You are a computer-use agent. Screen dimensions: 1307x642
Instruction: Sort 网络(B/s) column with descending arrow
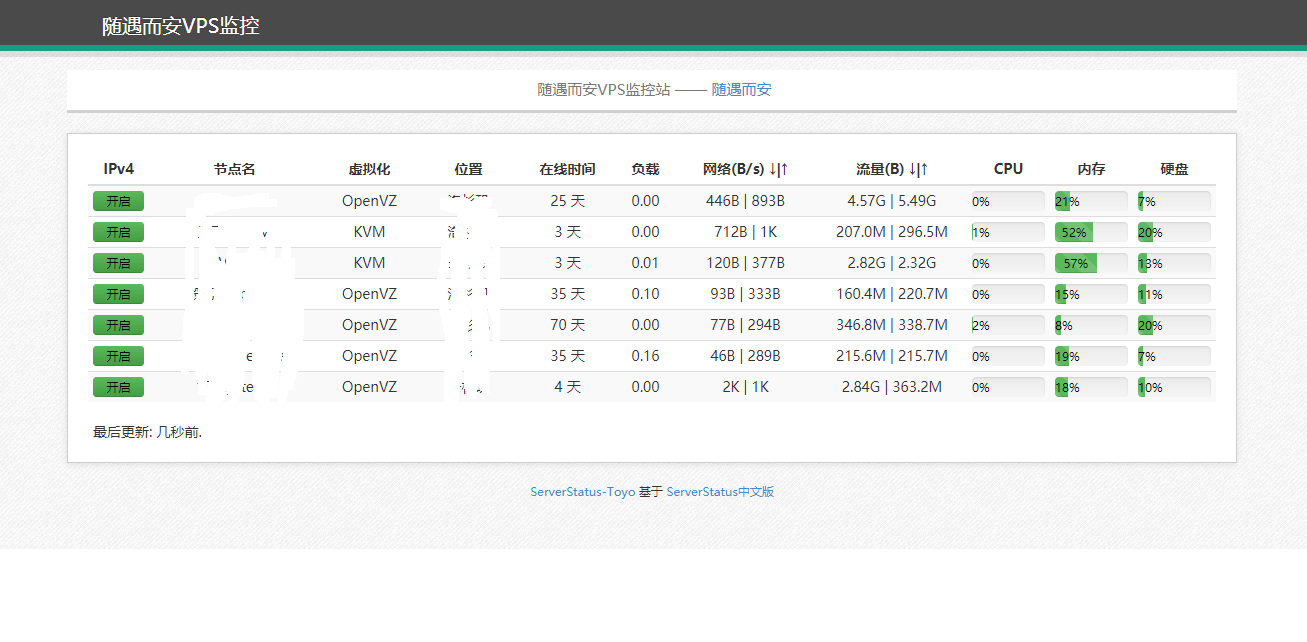click(770, 168)
